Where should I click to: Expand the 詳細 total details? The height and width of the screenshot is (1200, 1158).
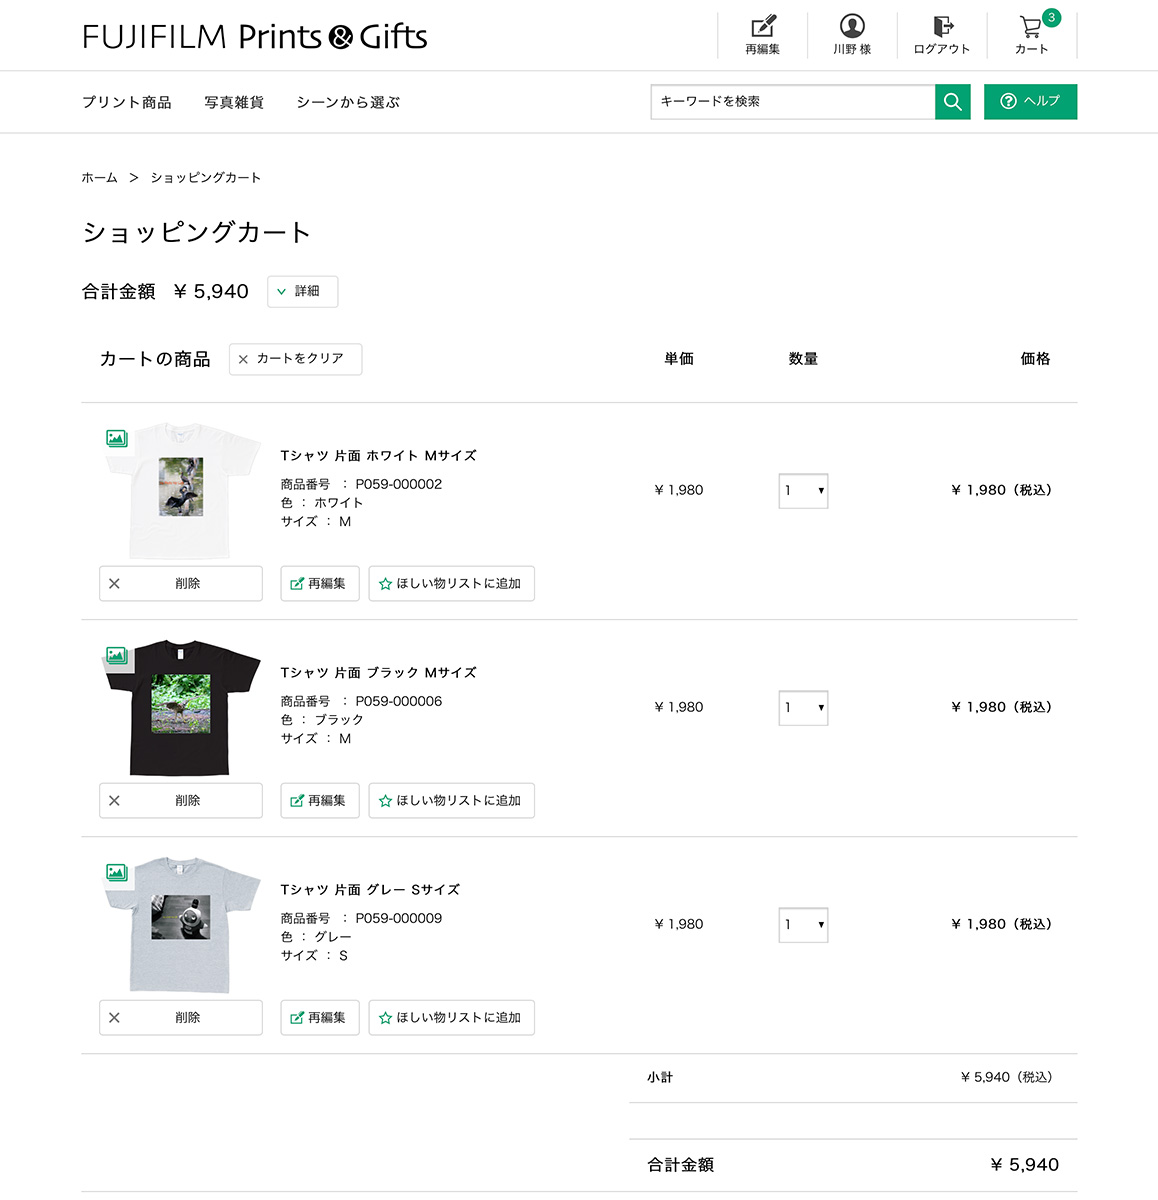[x=302, y=292]
